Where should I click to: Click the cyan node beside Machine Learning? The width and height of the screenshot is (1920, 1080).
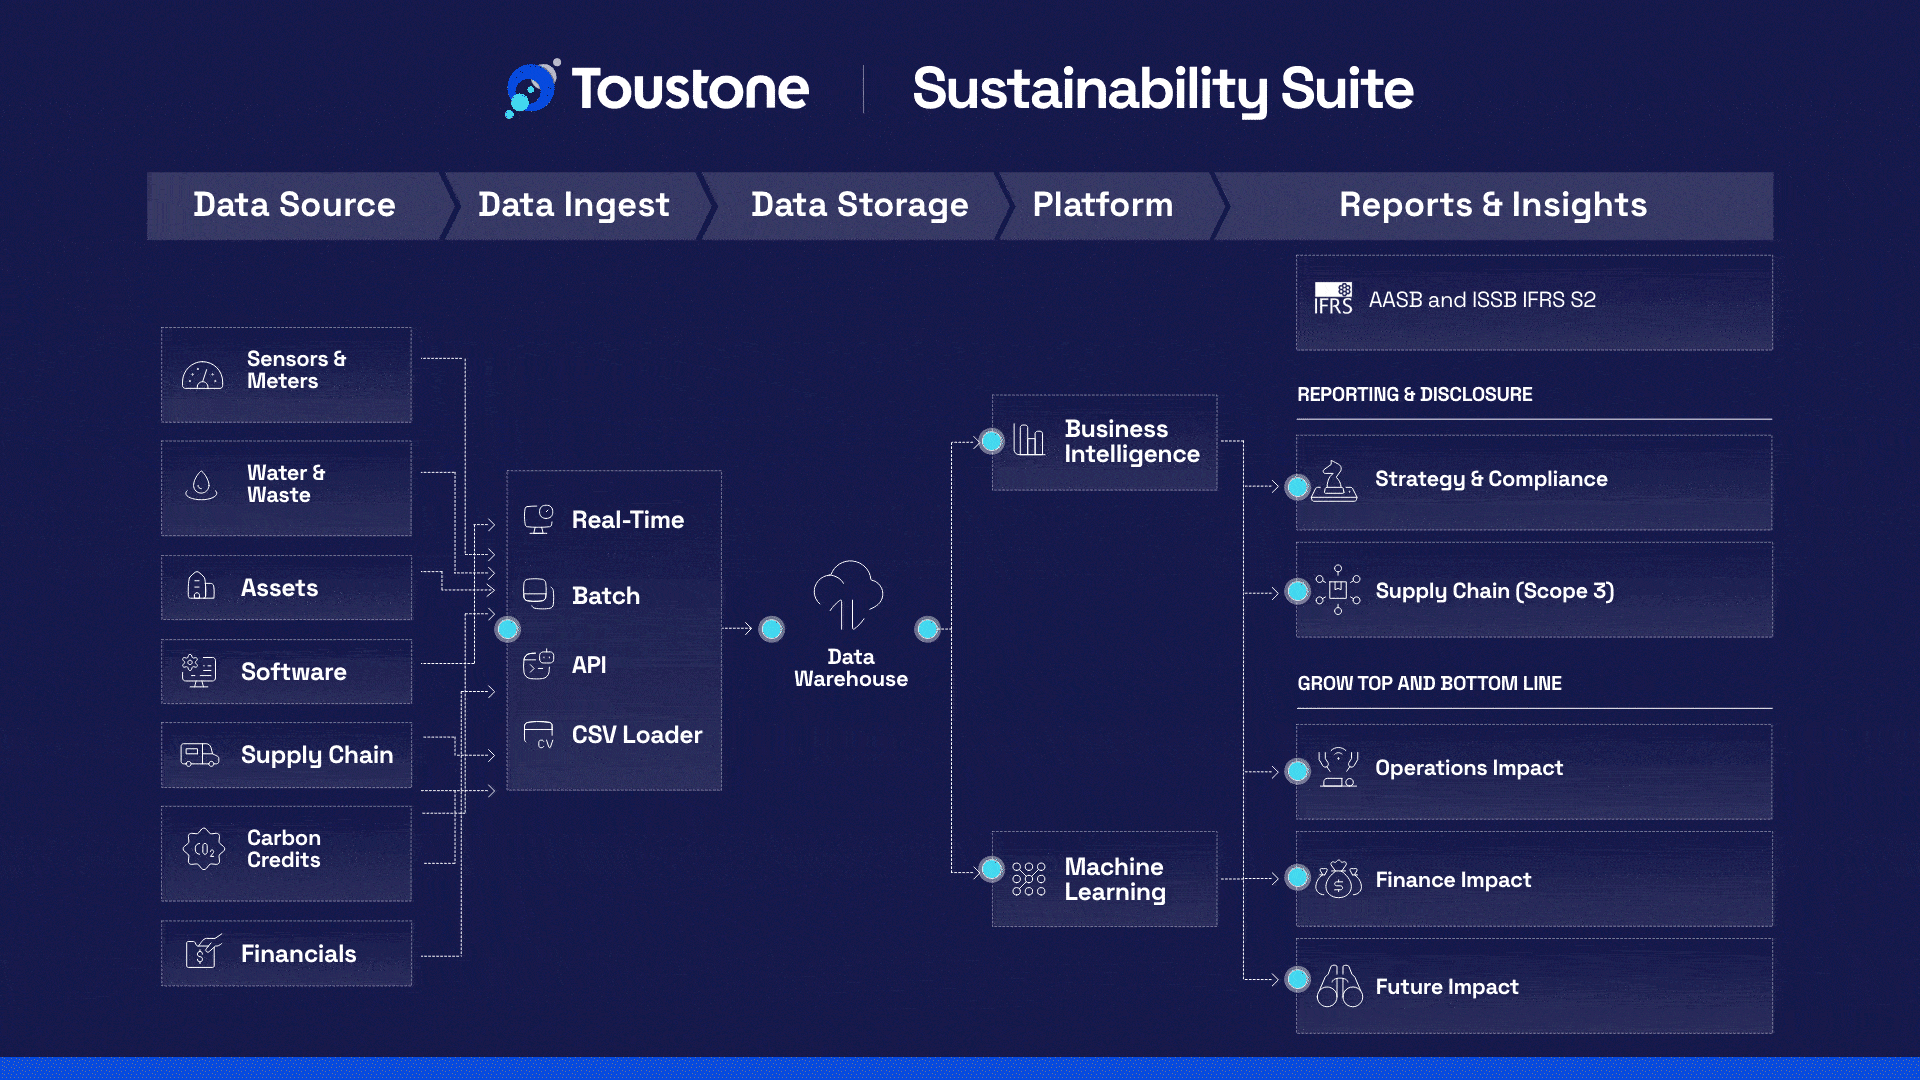tap(992, 869)
